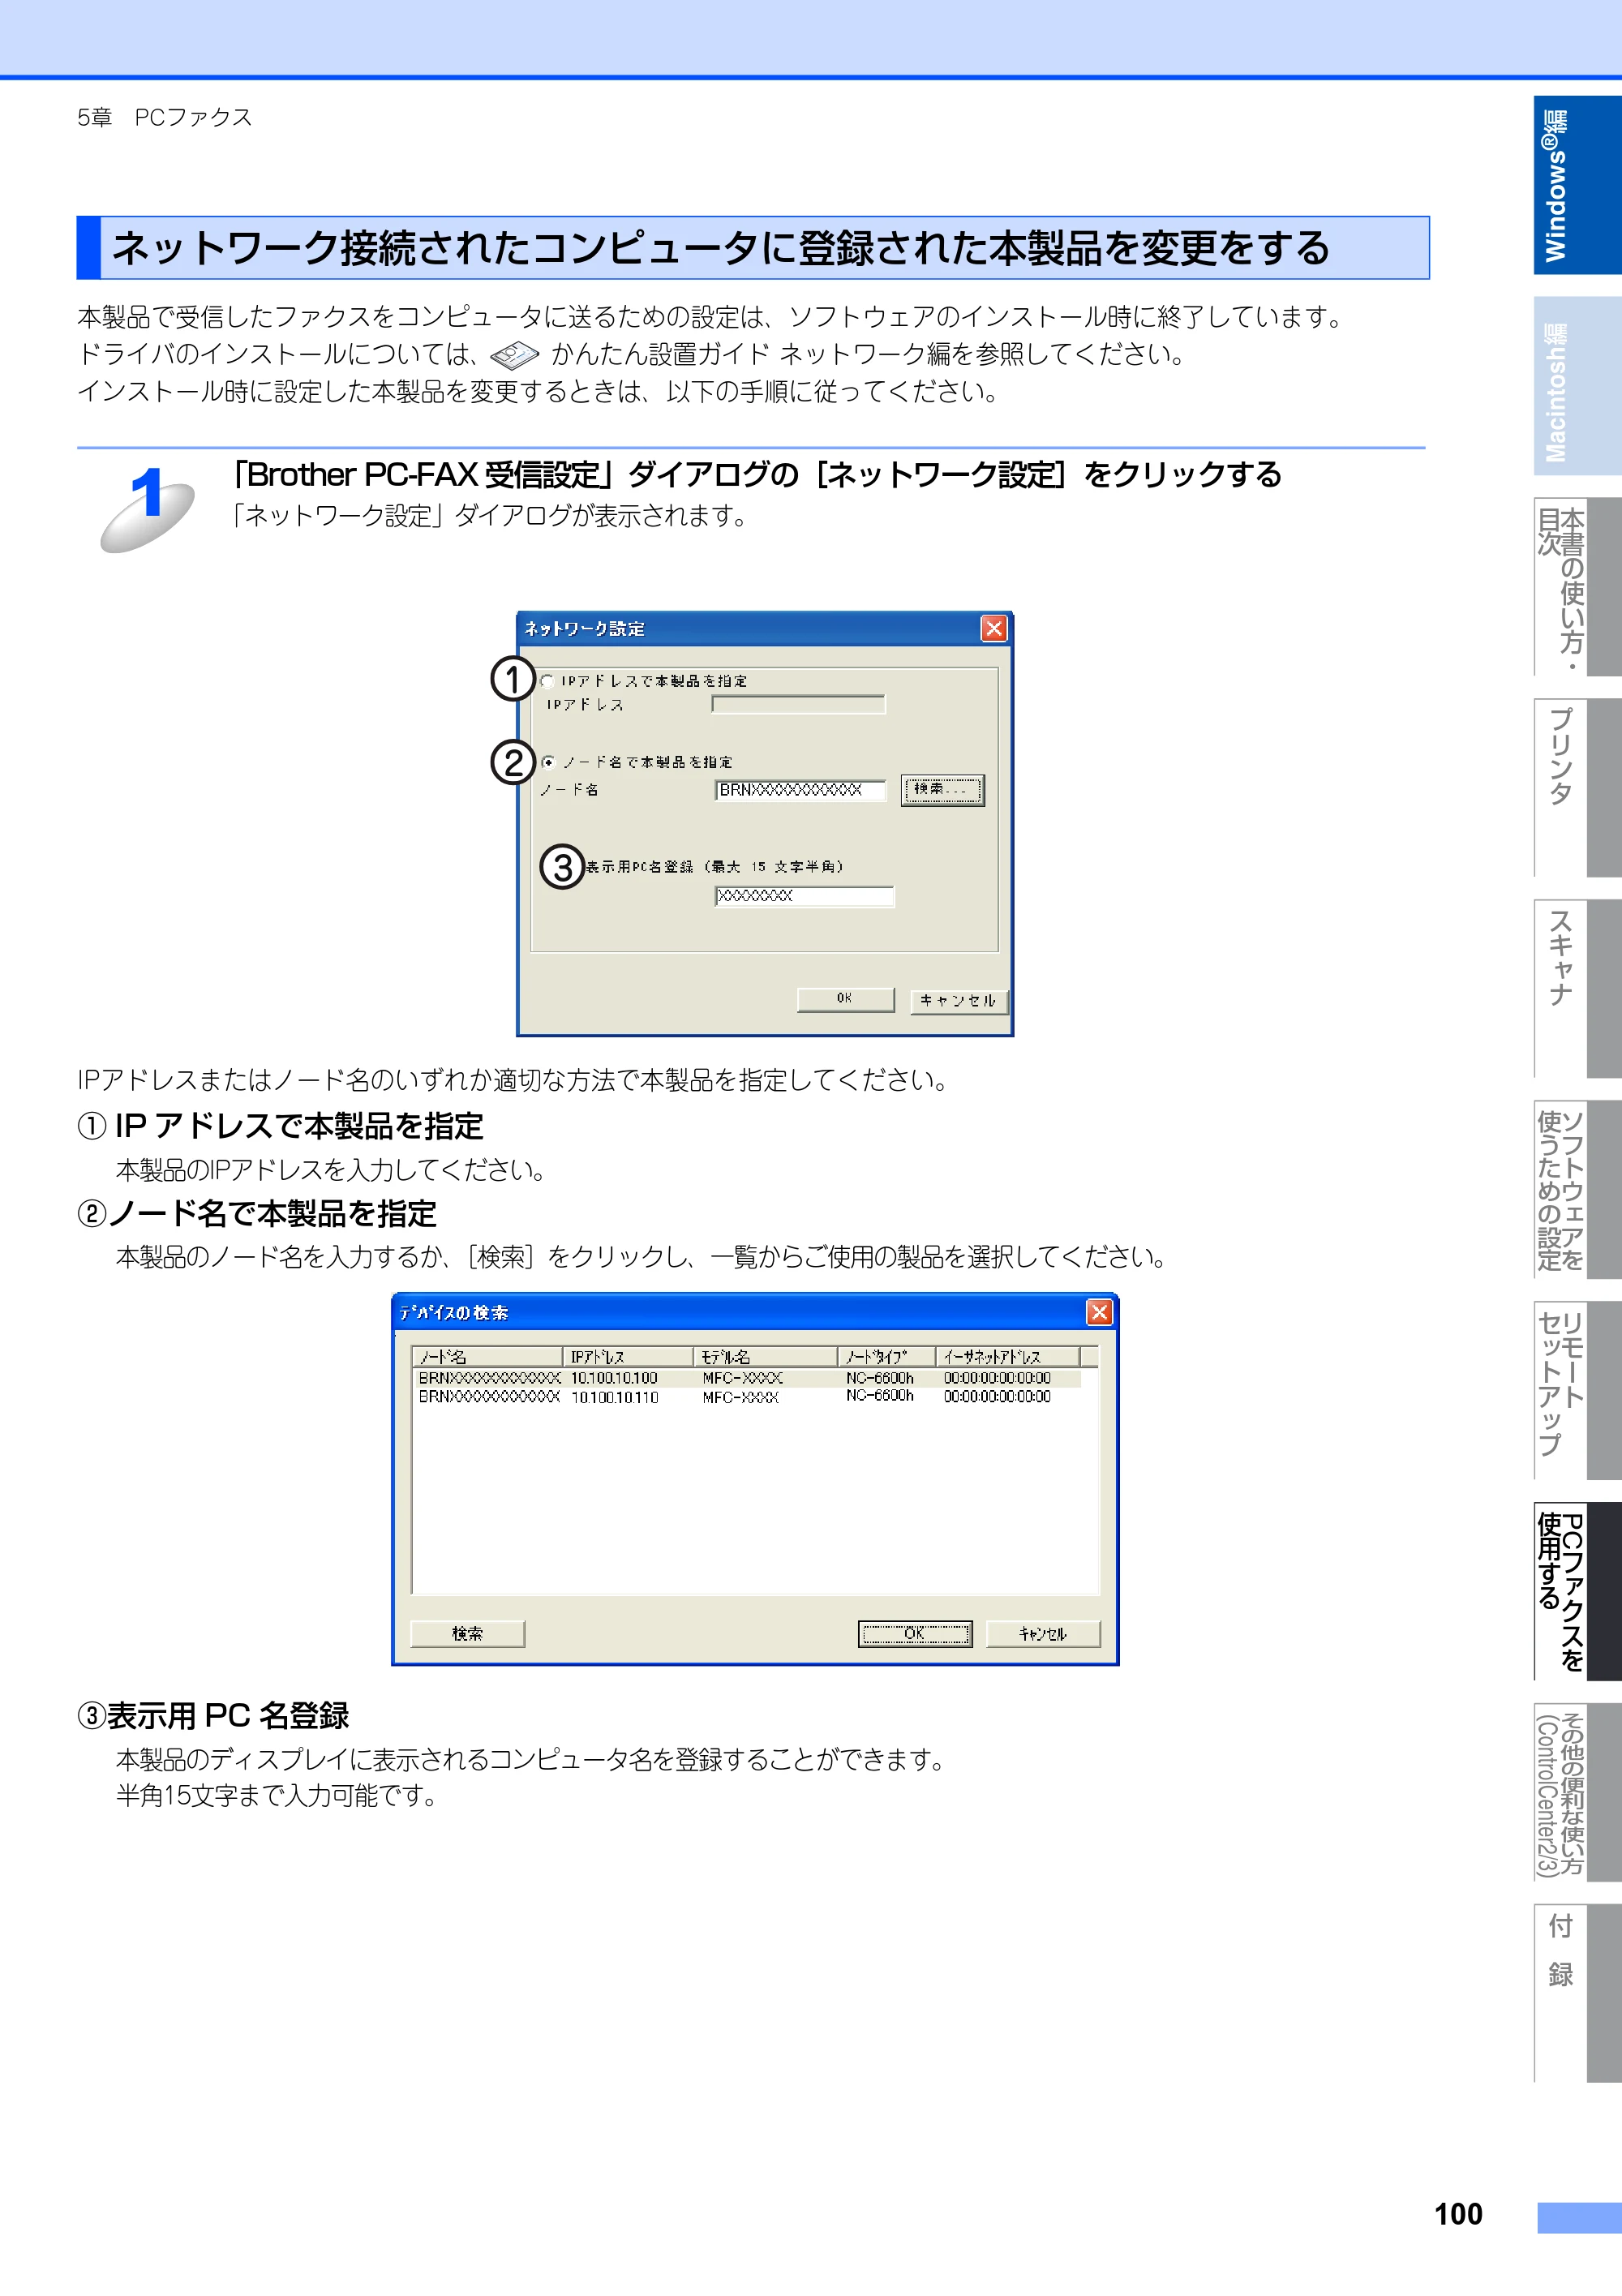Click the 表示用PC名登録 text field
Screen dimensions: 1622x2296
tap(804, 896)
